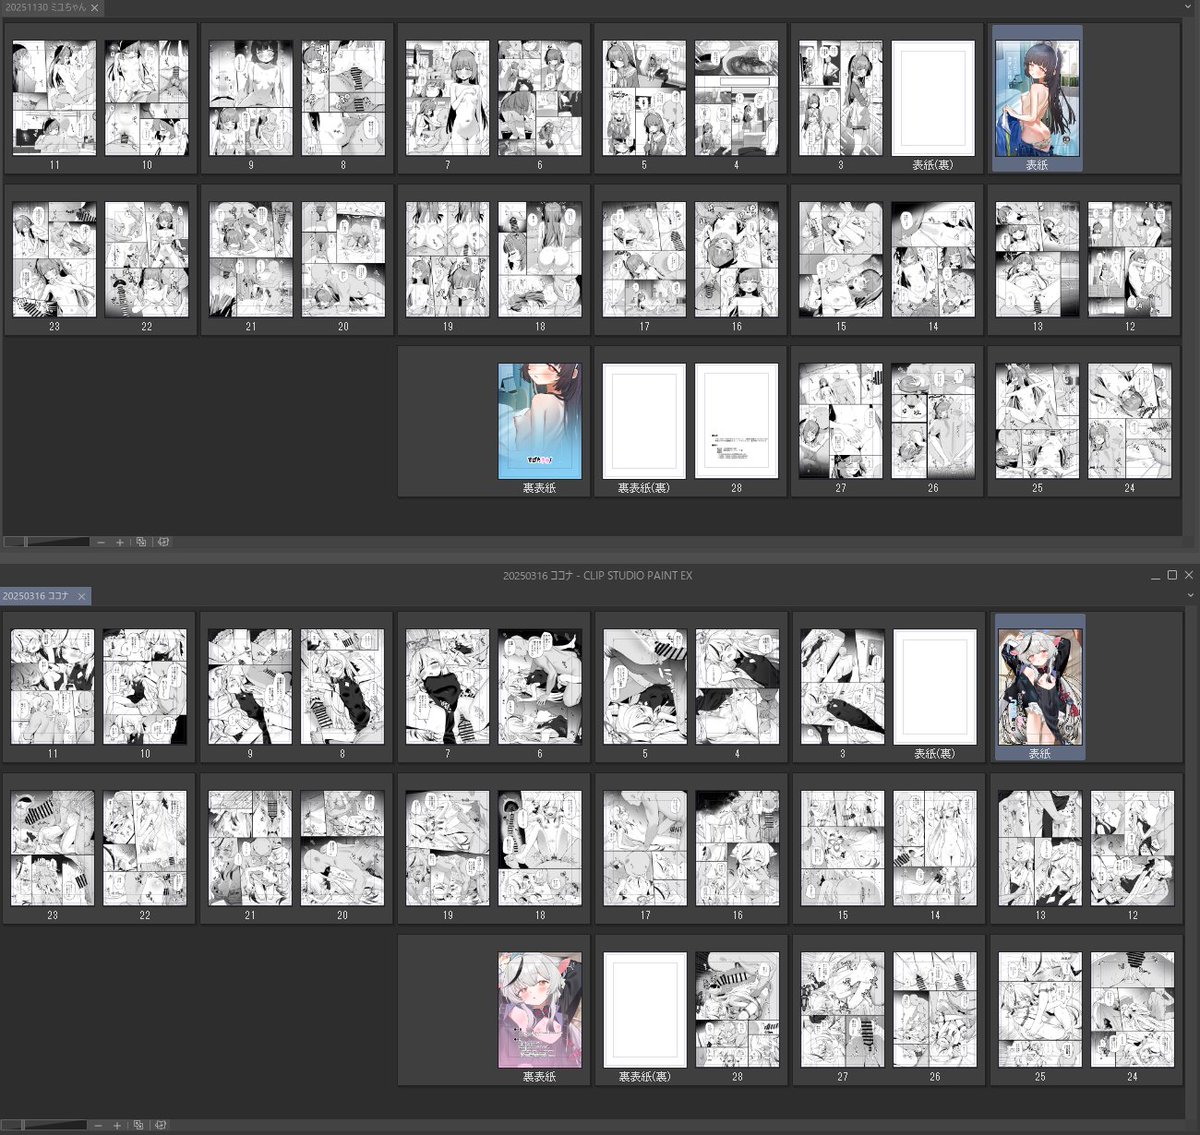Click page label "16" in ミコちゃん window
Viewport: 1200px width, 1135px height.
[736, 327]
